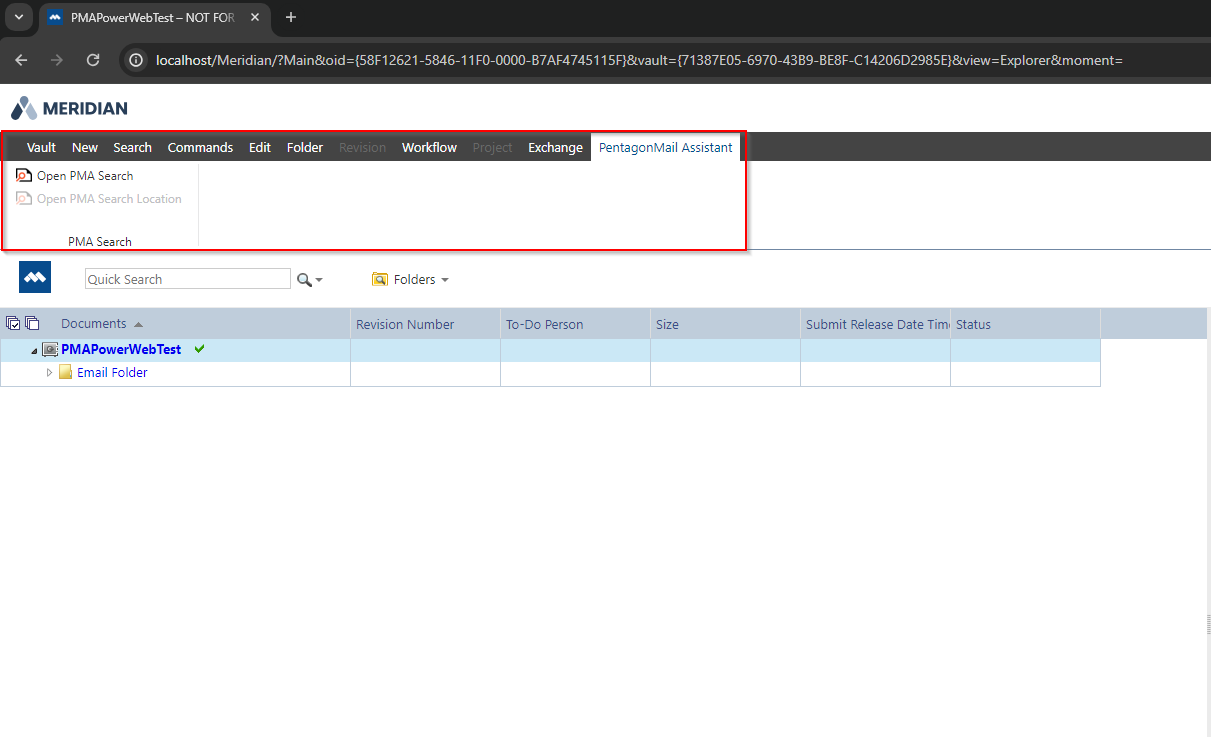Select the Workflow ribbon tab
This screenshot has width=1211, height=737.
point(429,147)
